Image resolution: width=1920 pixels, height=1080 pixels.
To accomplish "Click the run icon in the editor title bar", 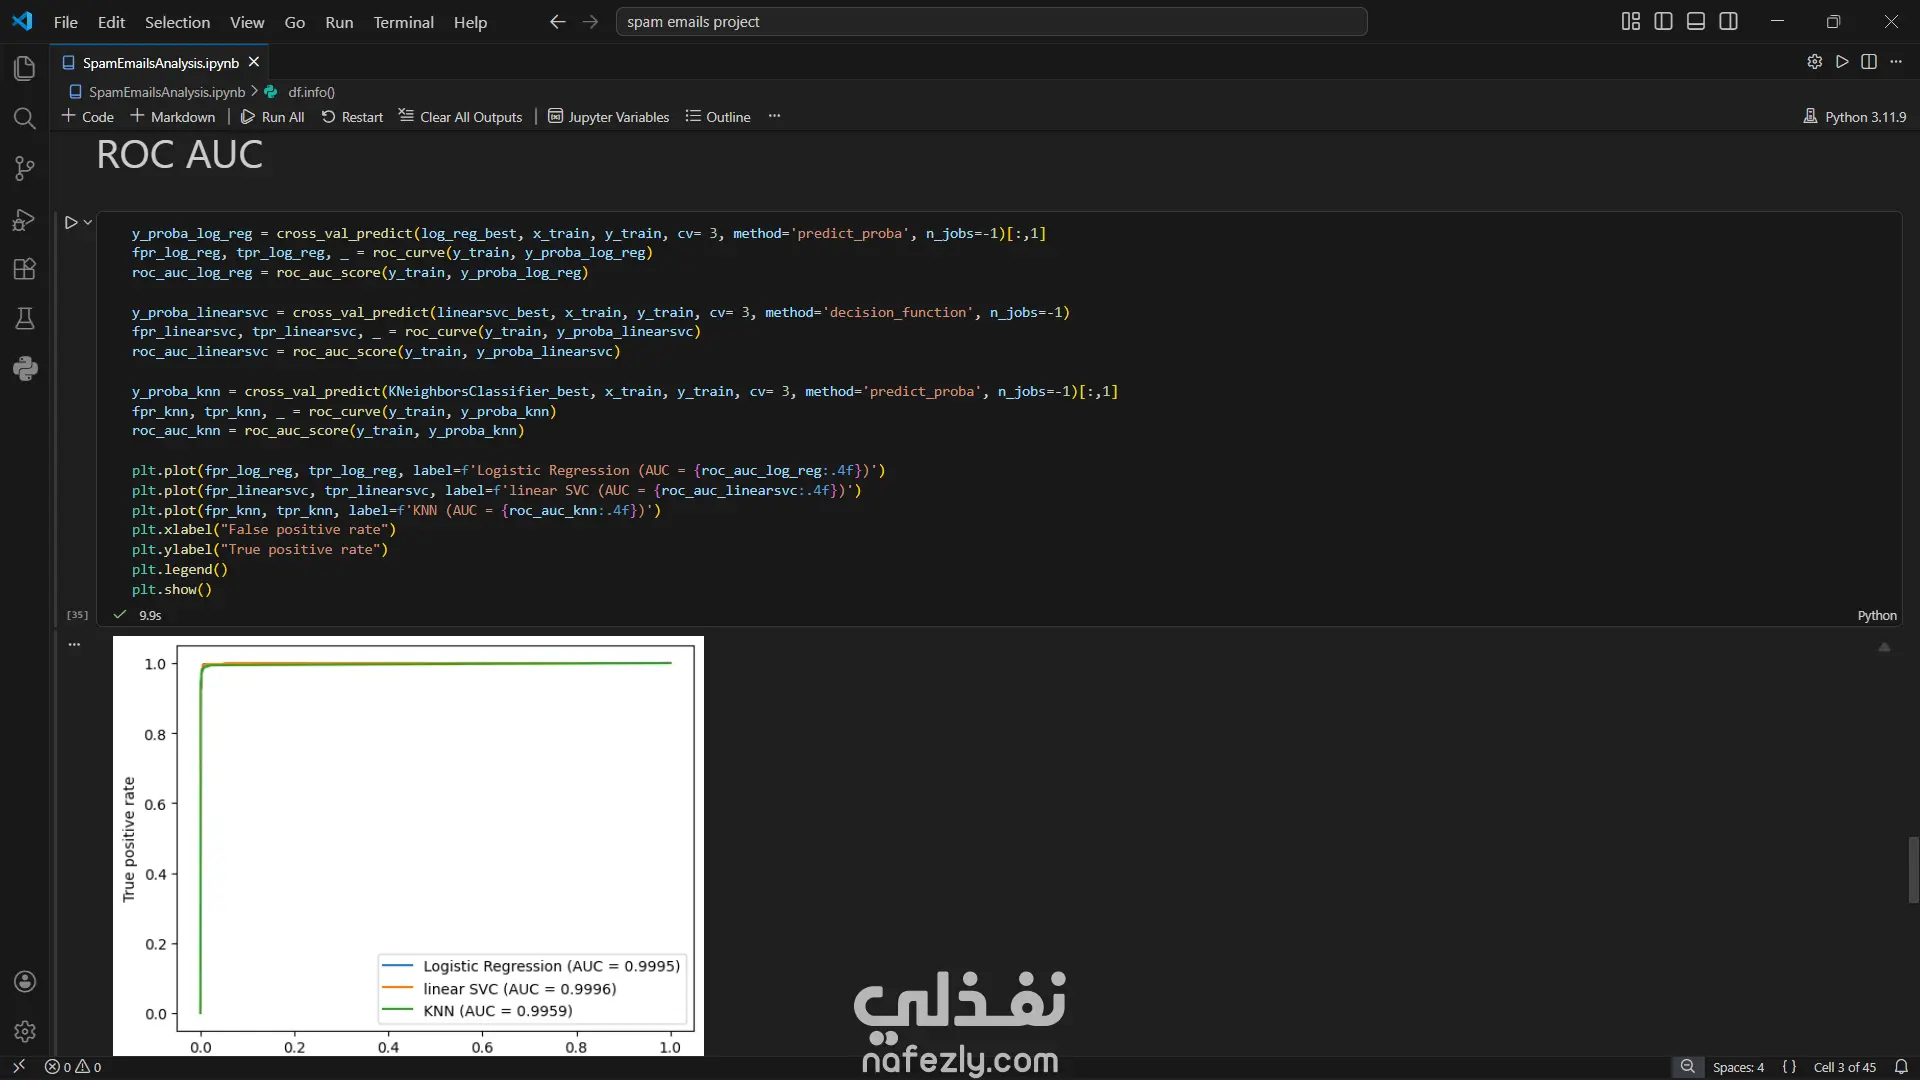I will coord(1842,62).
